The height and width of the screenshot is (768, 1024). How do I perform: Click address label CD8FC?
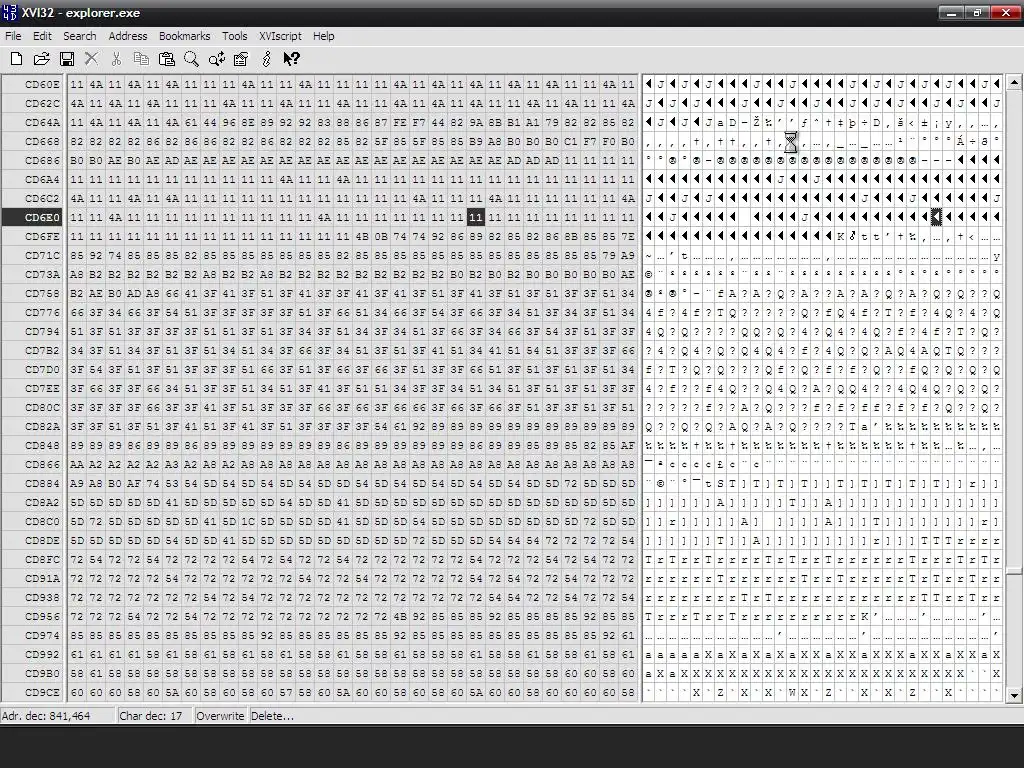coord(42,559)
